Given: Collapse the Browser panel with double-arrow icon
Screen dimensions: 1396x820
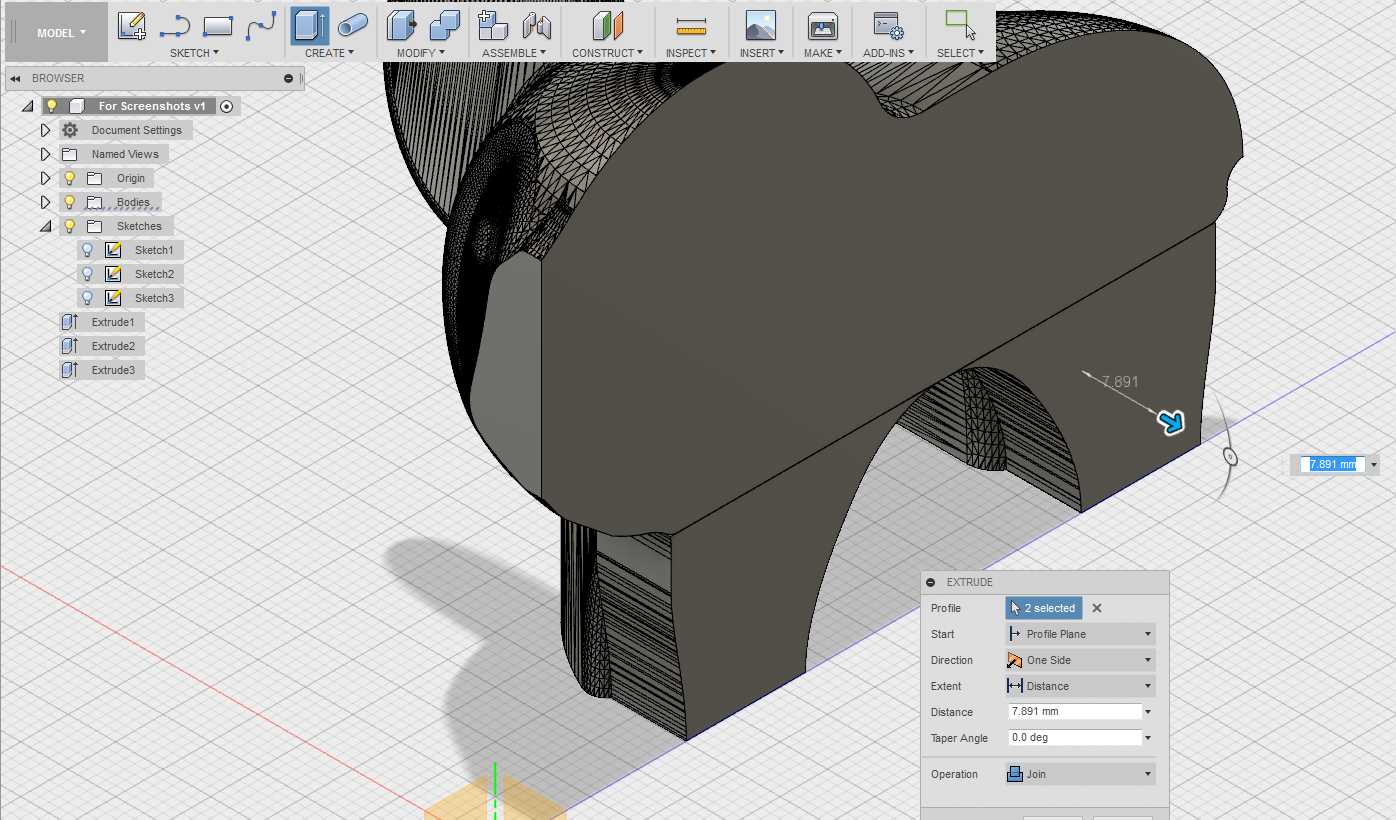Looking at the screenshot, I should point(15,78).
